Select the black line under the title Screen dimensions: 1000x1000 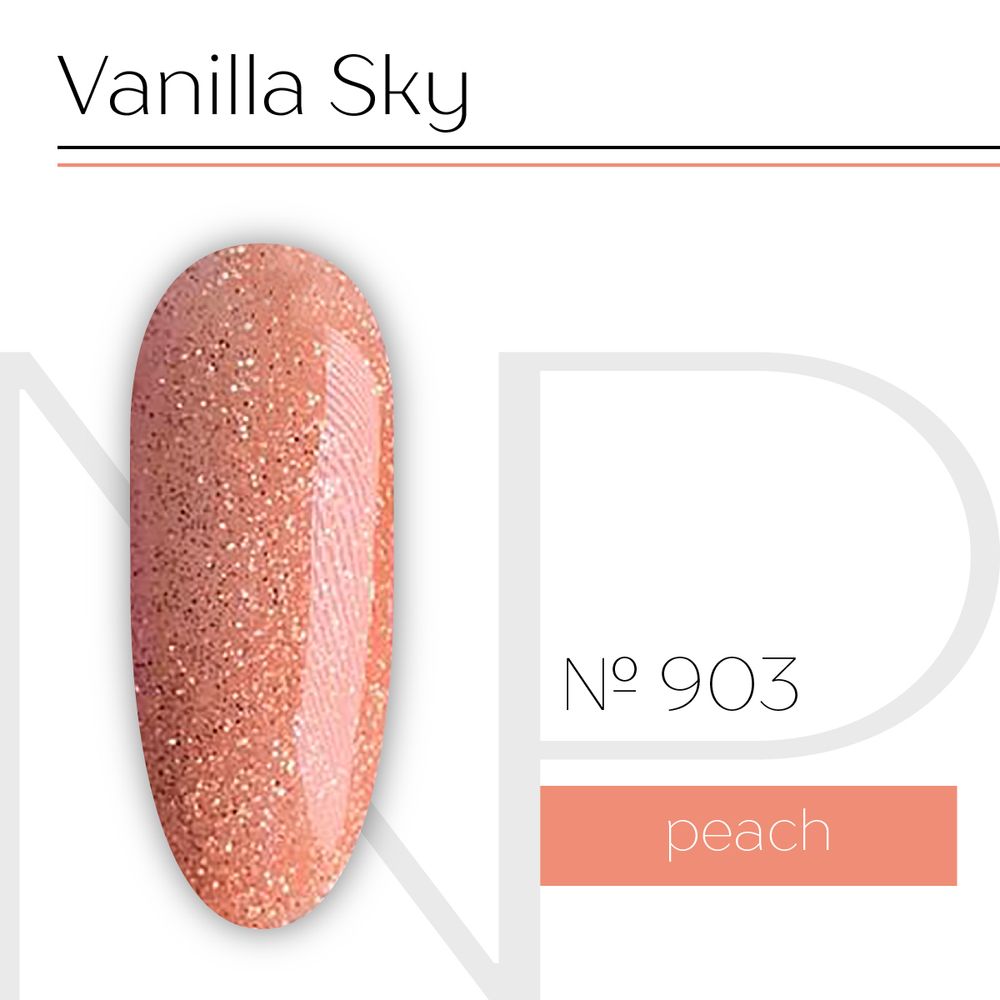click(x=529, y=147)
